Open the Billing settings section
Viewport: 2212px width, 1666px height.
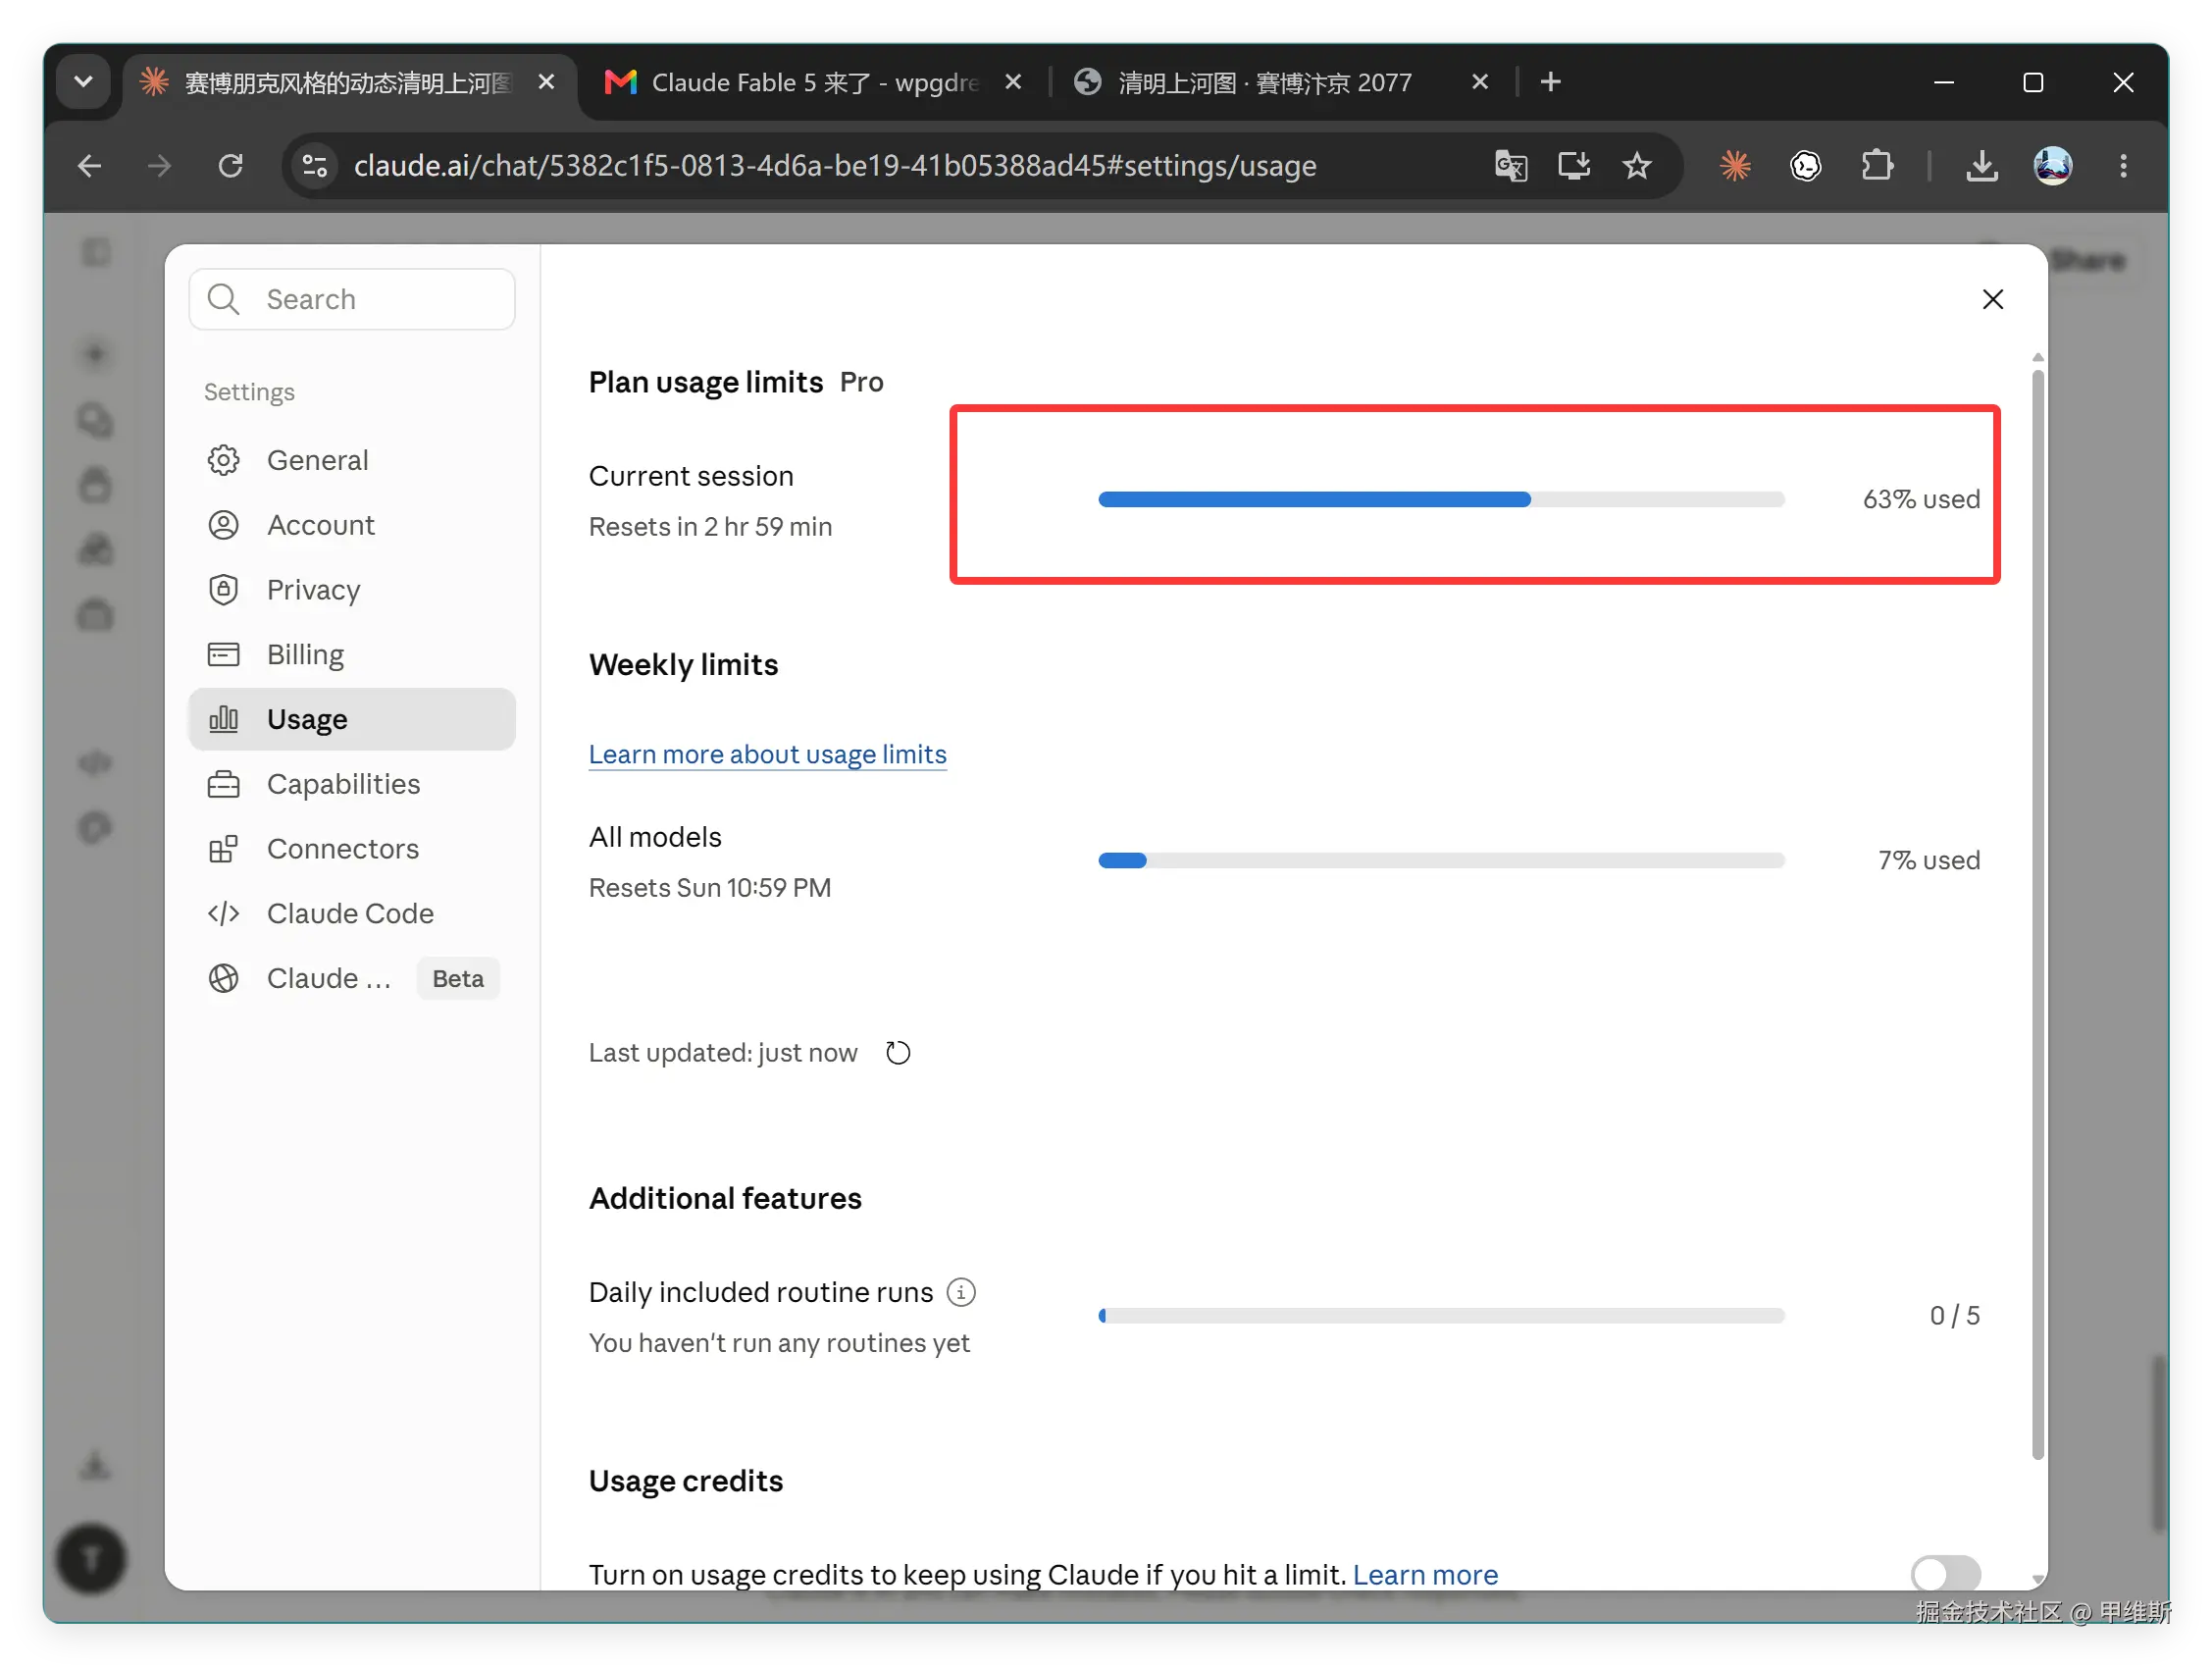pos(352,654)
